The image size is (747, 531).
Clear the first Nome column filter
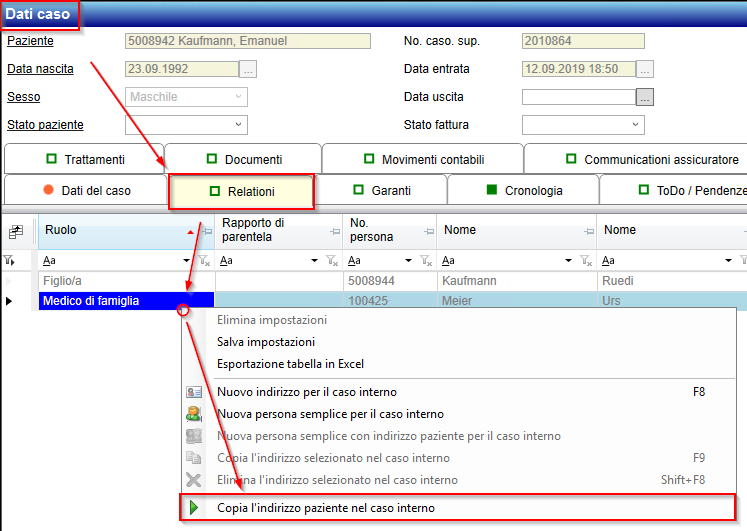coord(586,260)
